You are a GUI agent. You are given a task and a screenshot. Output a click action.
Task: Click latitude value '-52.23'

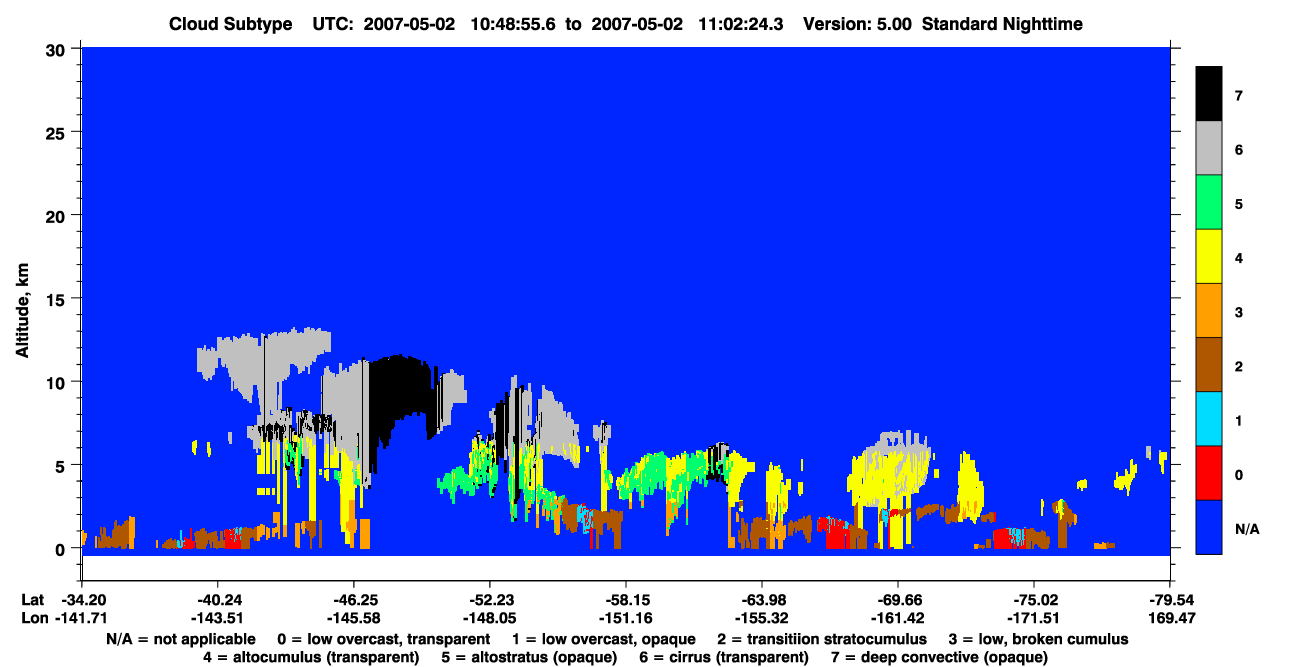tap(489, 599)
